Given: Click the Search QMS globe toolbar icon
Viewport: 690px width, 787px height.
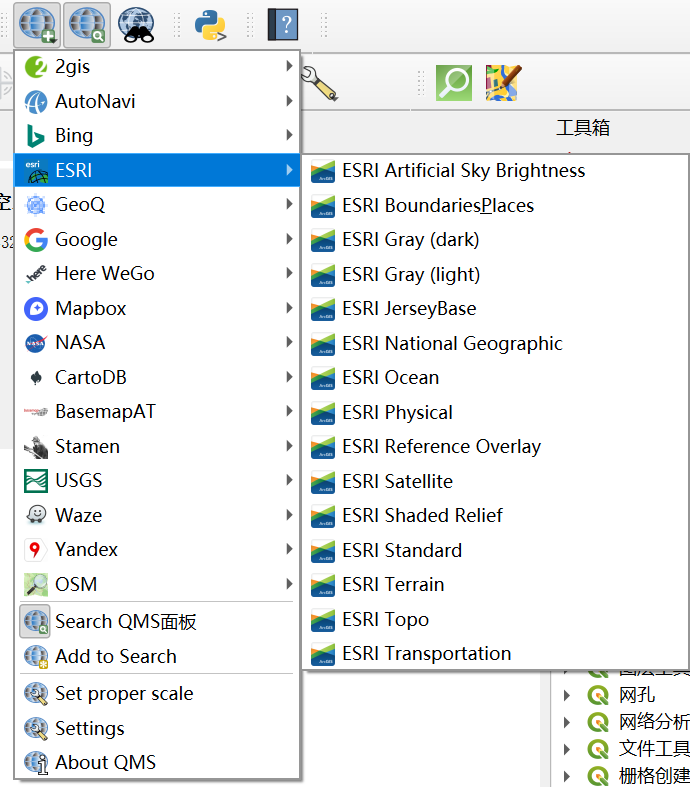Looking at the screenshot, I should click(x=87, y=25).
